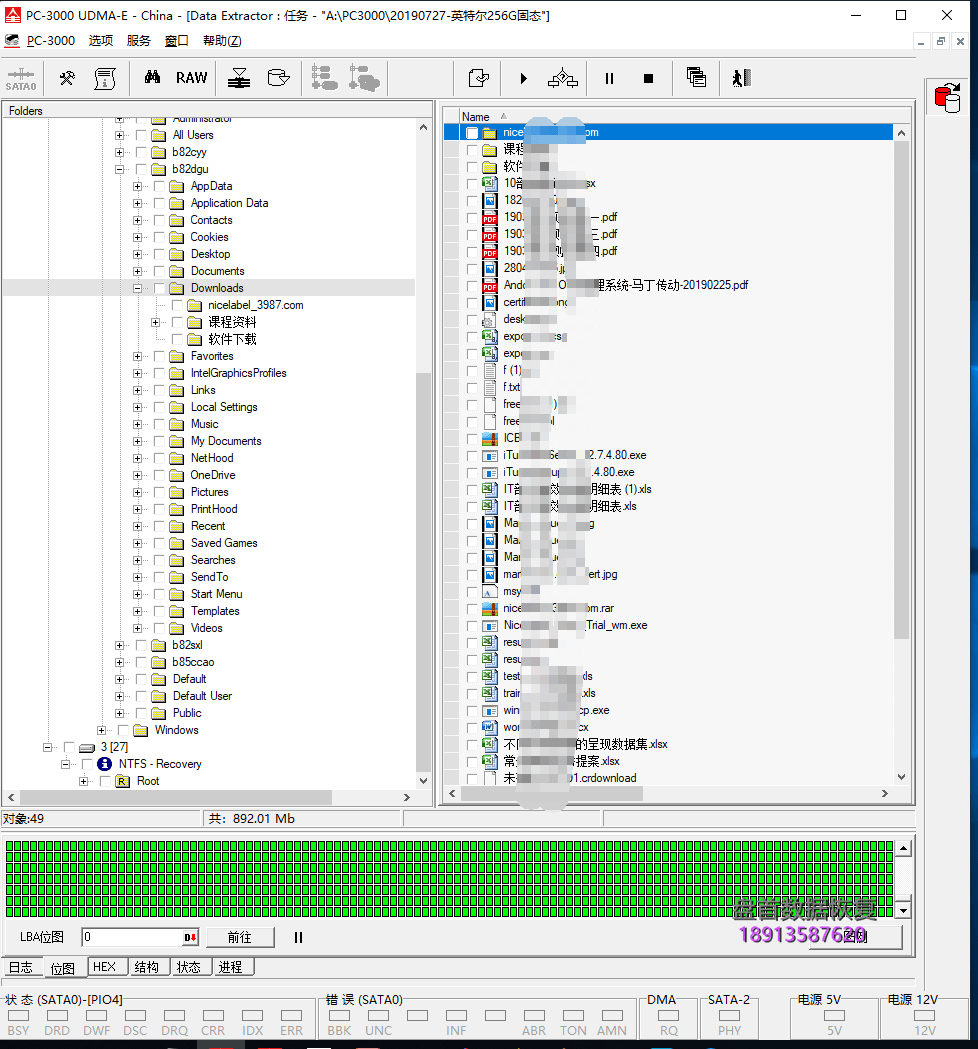Click the binoculars search icon

coord(153,78)
